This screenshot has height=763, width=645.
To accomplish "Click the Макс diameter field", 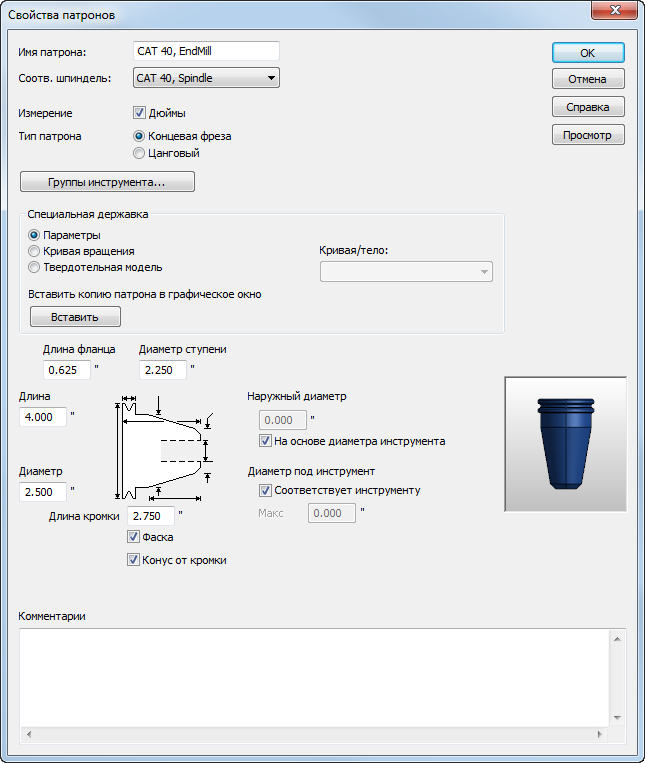I will pos(332,513).
